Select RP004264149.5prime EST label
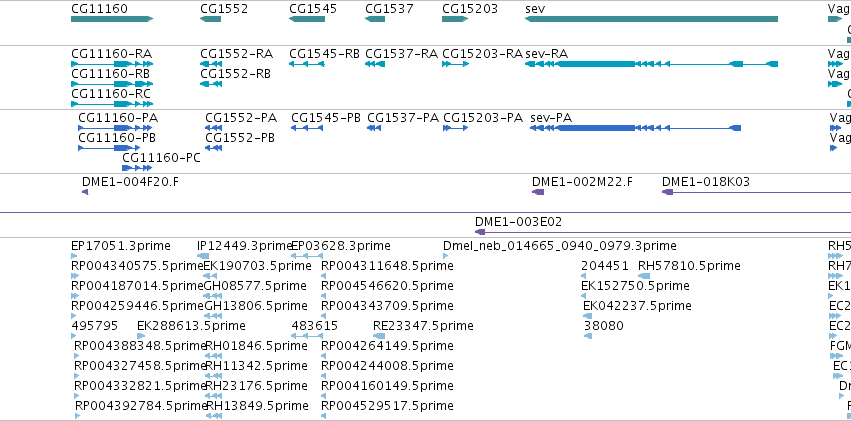Screen dimensions: 851x421 click(x=388, y=346)
